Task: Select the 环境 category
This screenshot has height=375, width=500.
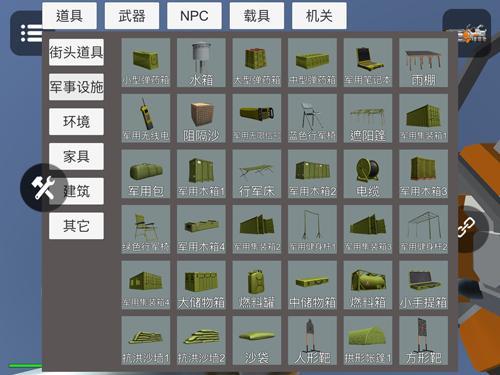Action: 76,122
